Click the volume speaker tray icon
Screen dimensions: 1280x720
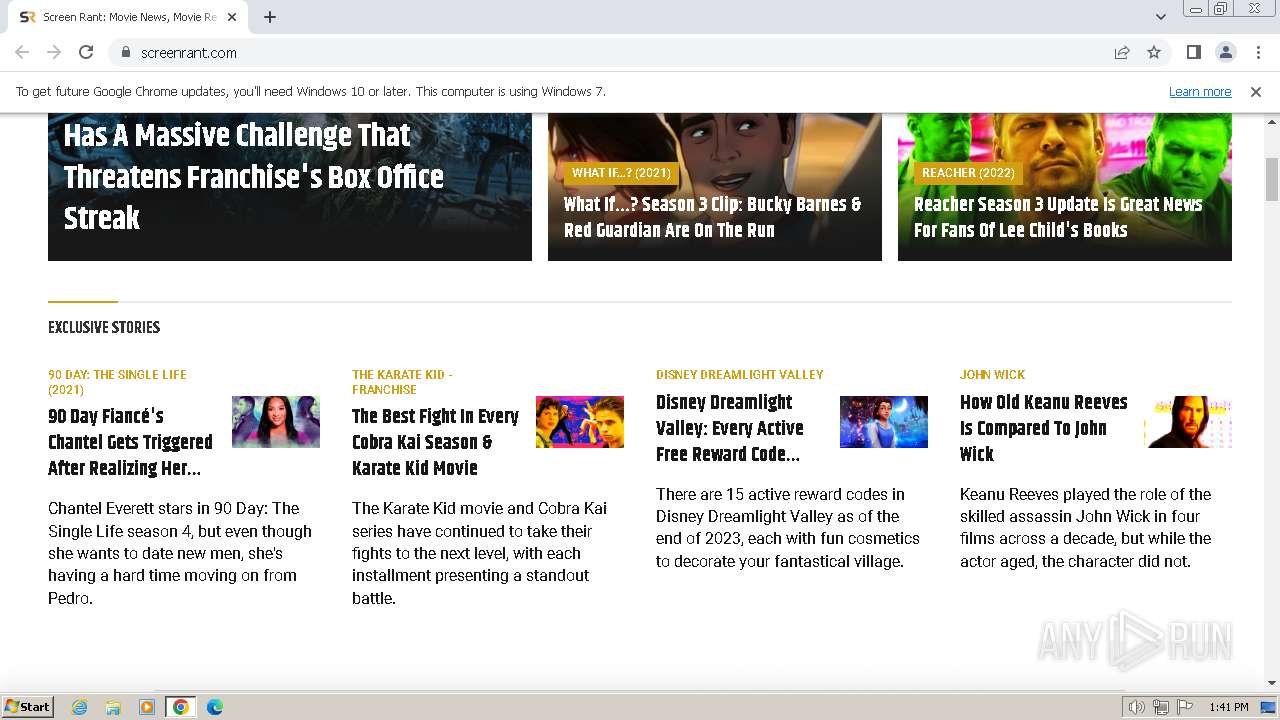click(x=1136, y=707)
